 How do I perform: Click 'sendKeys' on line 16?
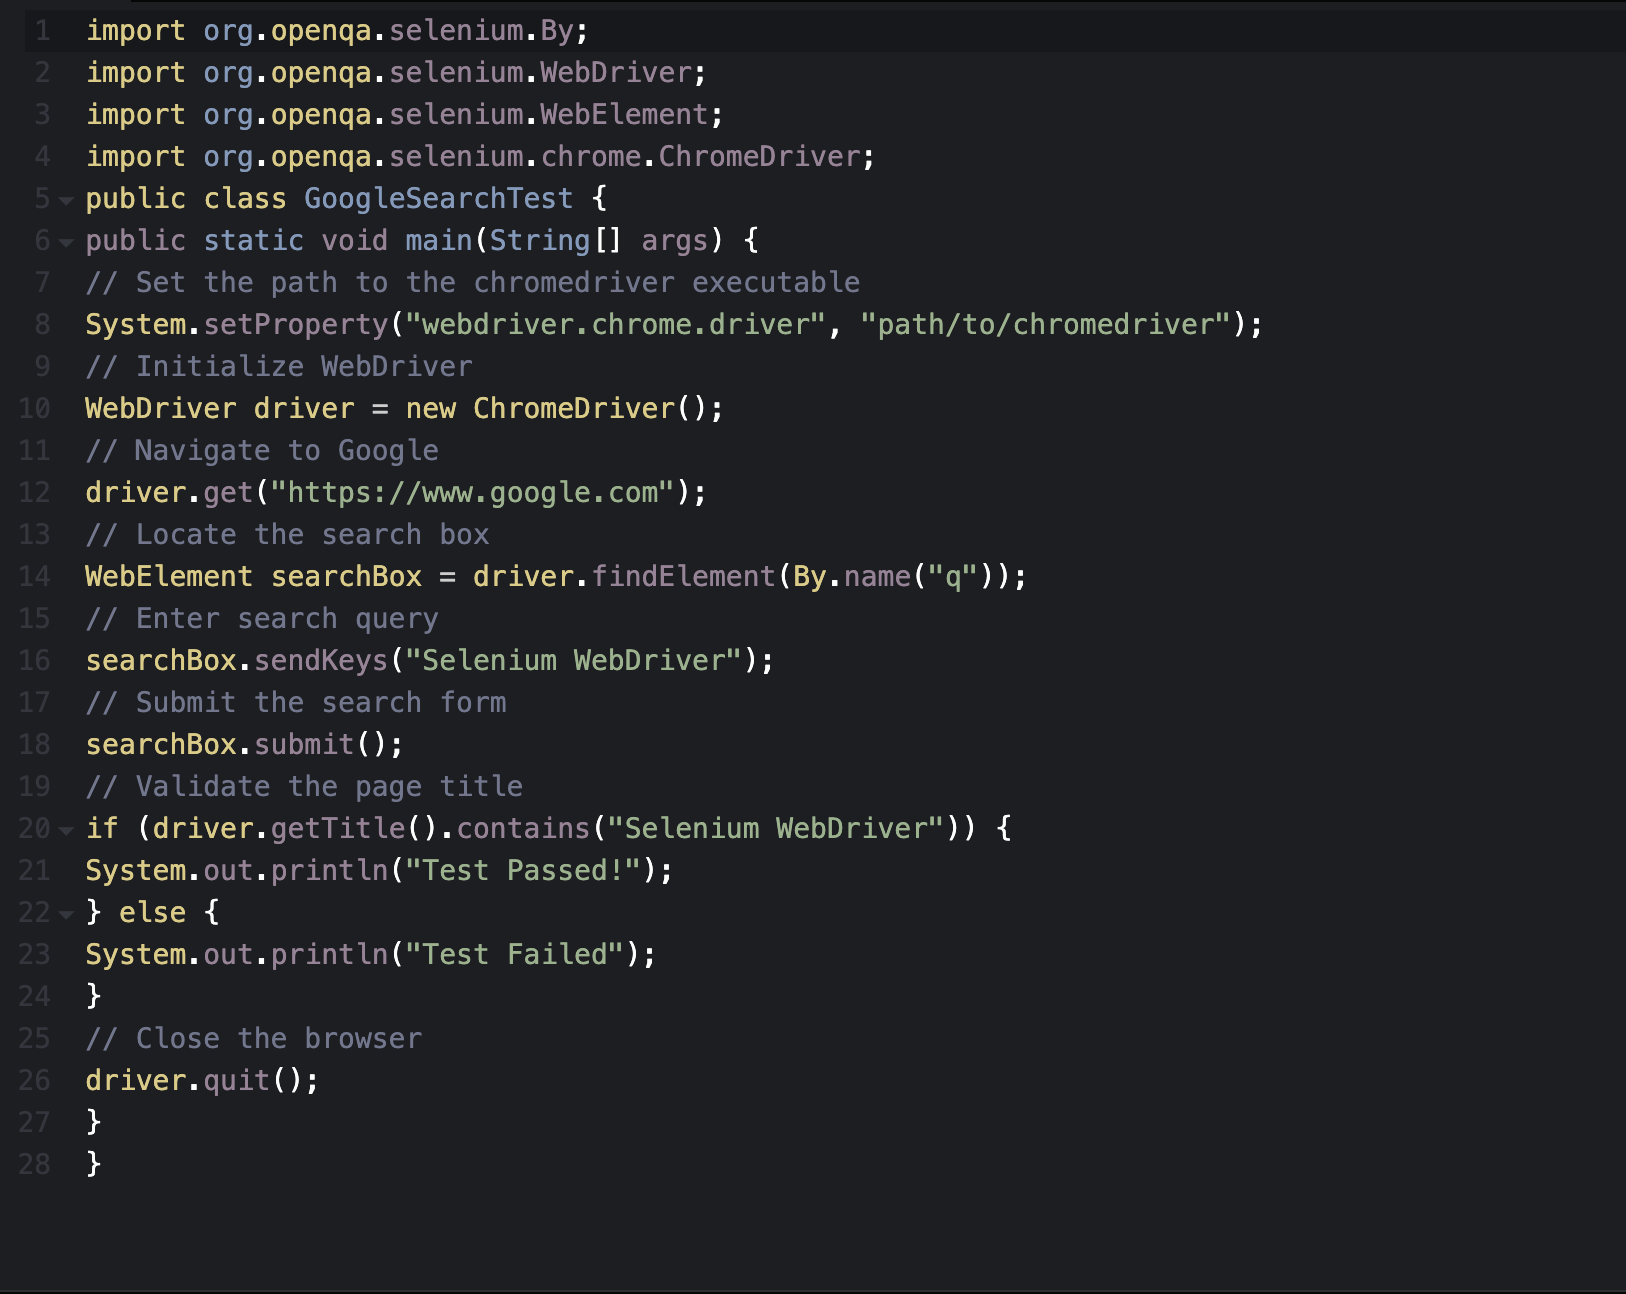pyautogui.click(x=321, y=661)
